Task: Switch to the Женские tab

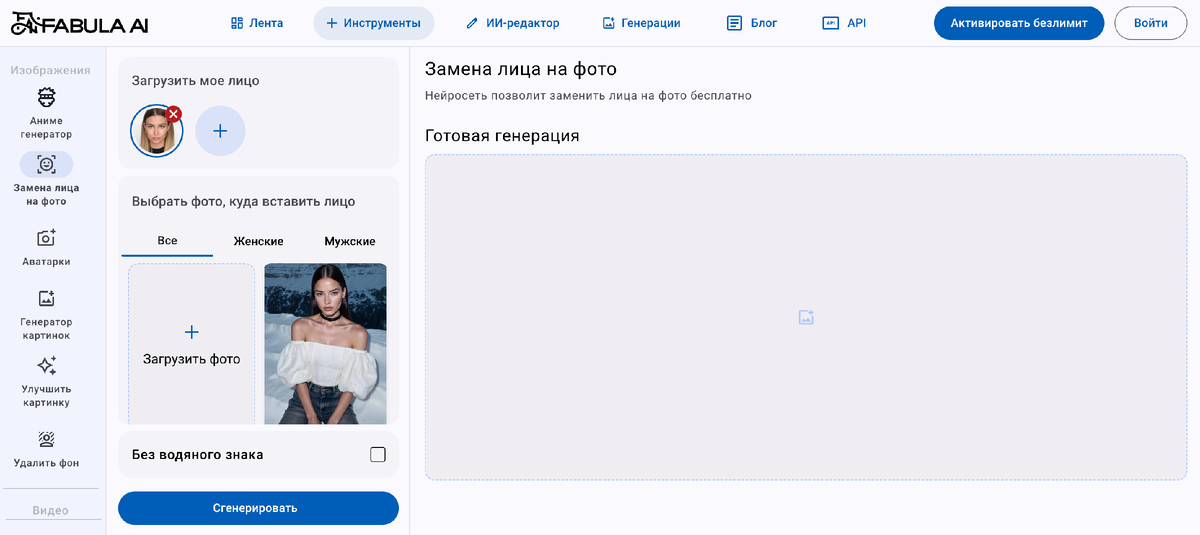Action: [x=259, y=241]
